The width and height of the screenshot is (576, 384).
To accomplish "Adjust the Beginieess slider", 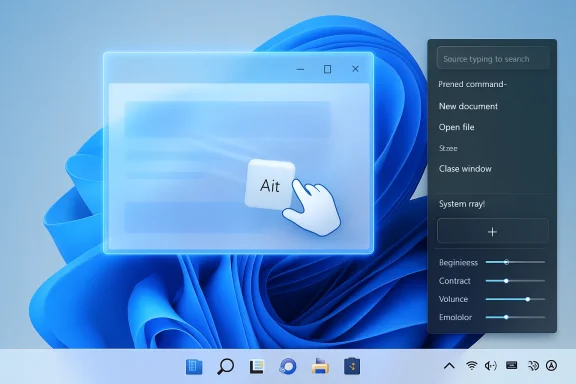I will click(515, 262).
